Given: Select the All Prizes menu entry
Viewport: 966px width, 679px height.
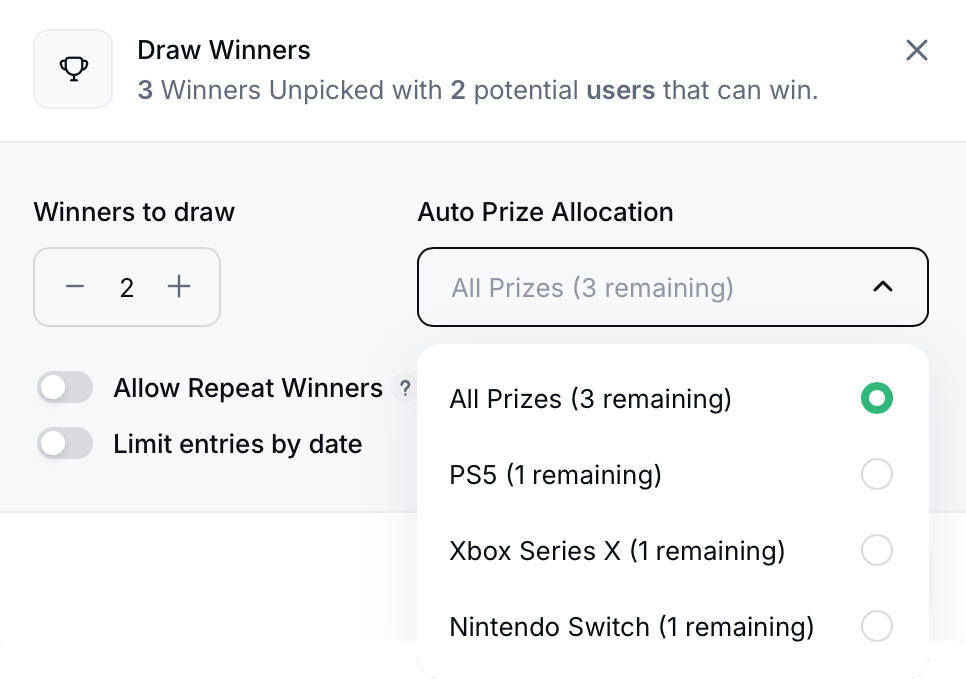Looking at the screenshot, I should [590, 398].
